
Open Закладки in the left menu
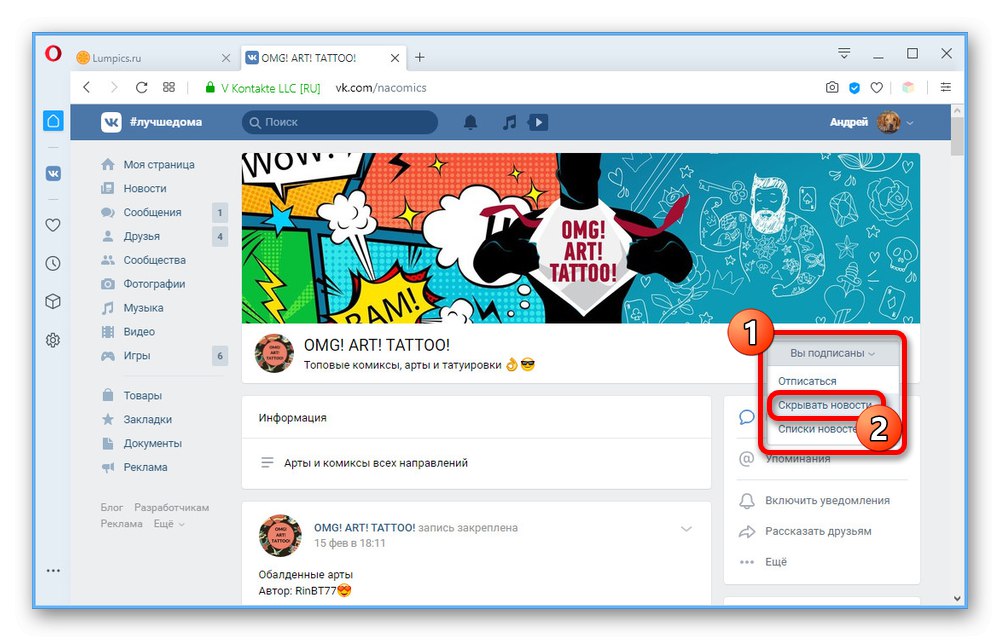tap(147, 420)
